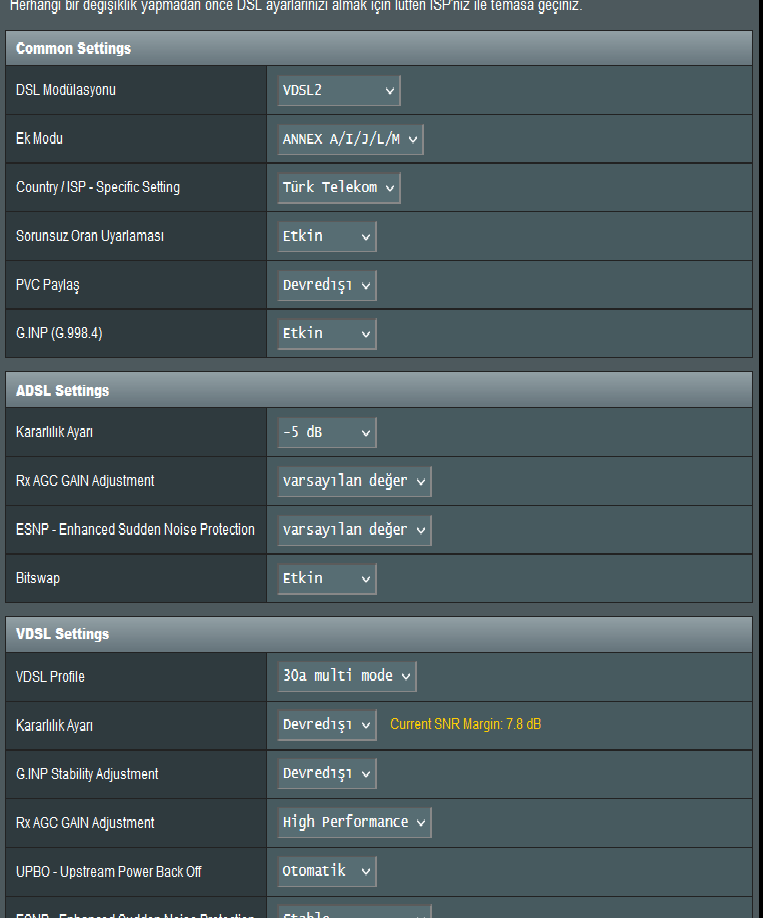Expand the ADSL Rx AGC GAIN Adjustment dropdown
This screenshot has height=918, width=763.
[x=354, y=481]
